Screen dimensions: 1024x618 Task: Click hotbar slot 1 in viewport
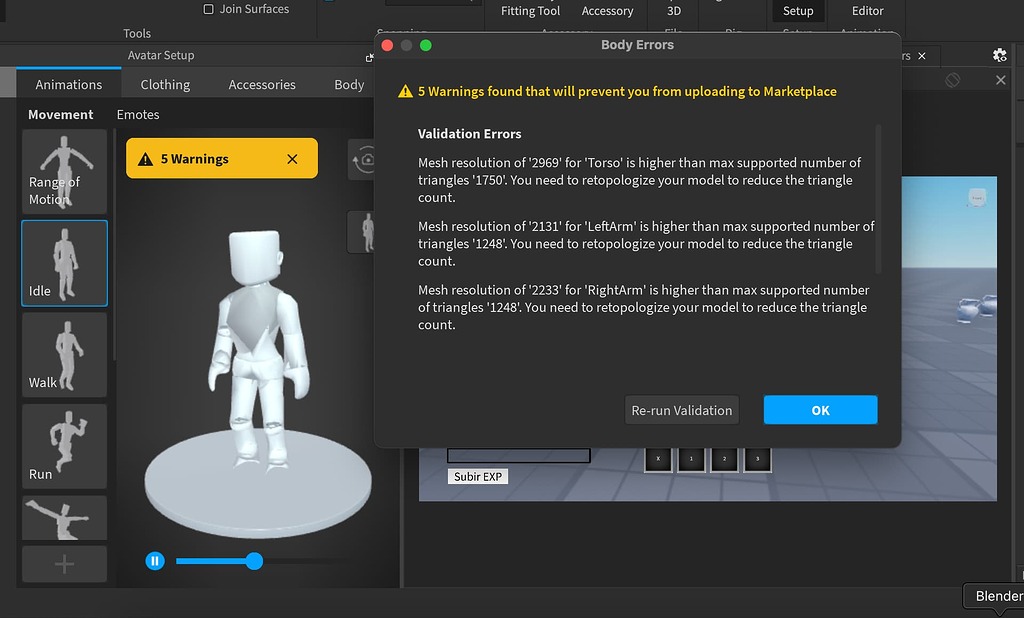(691, 459)
